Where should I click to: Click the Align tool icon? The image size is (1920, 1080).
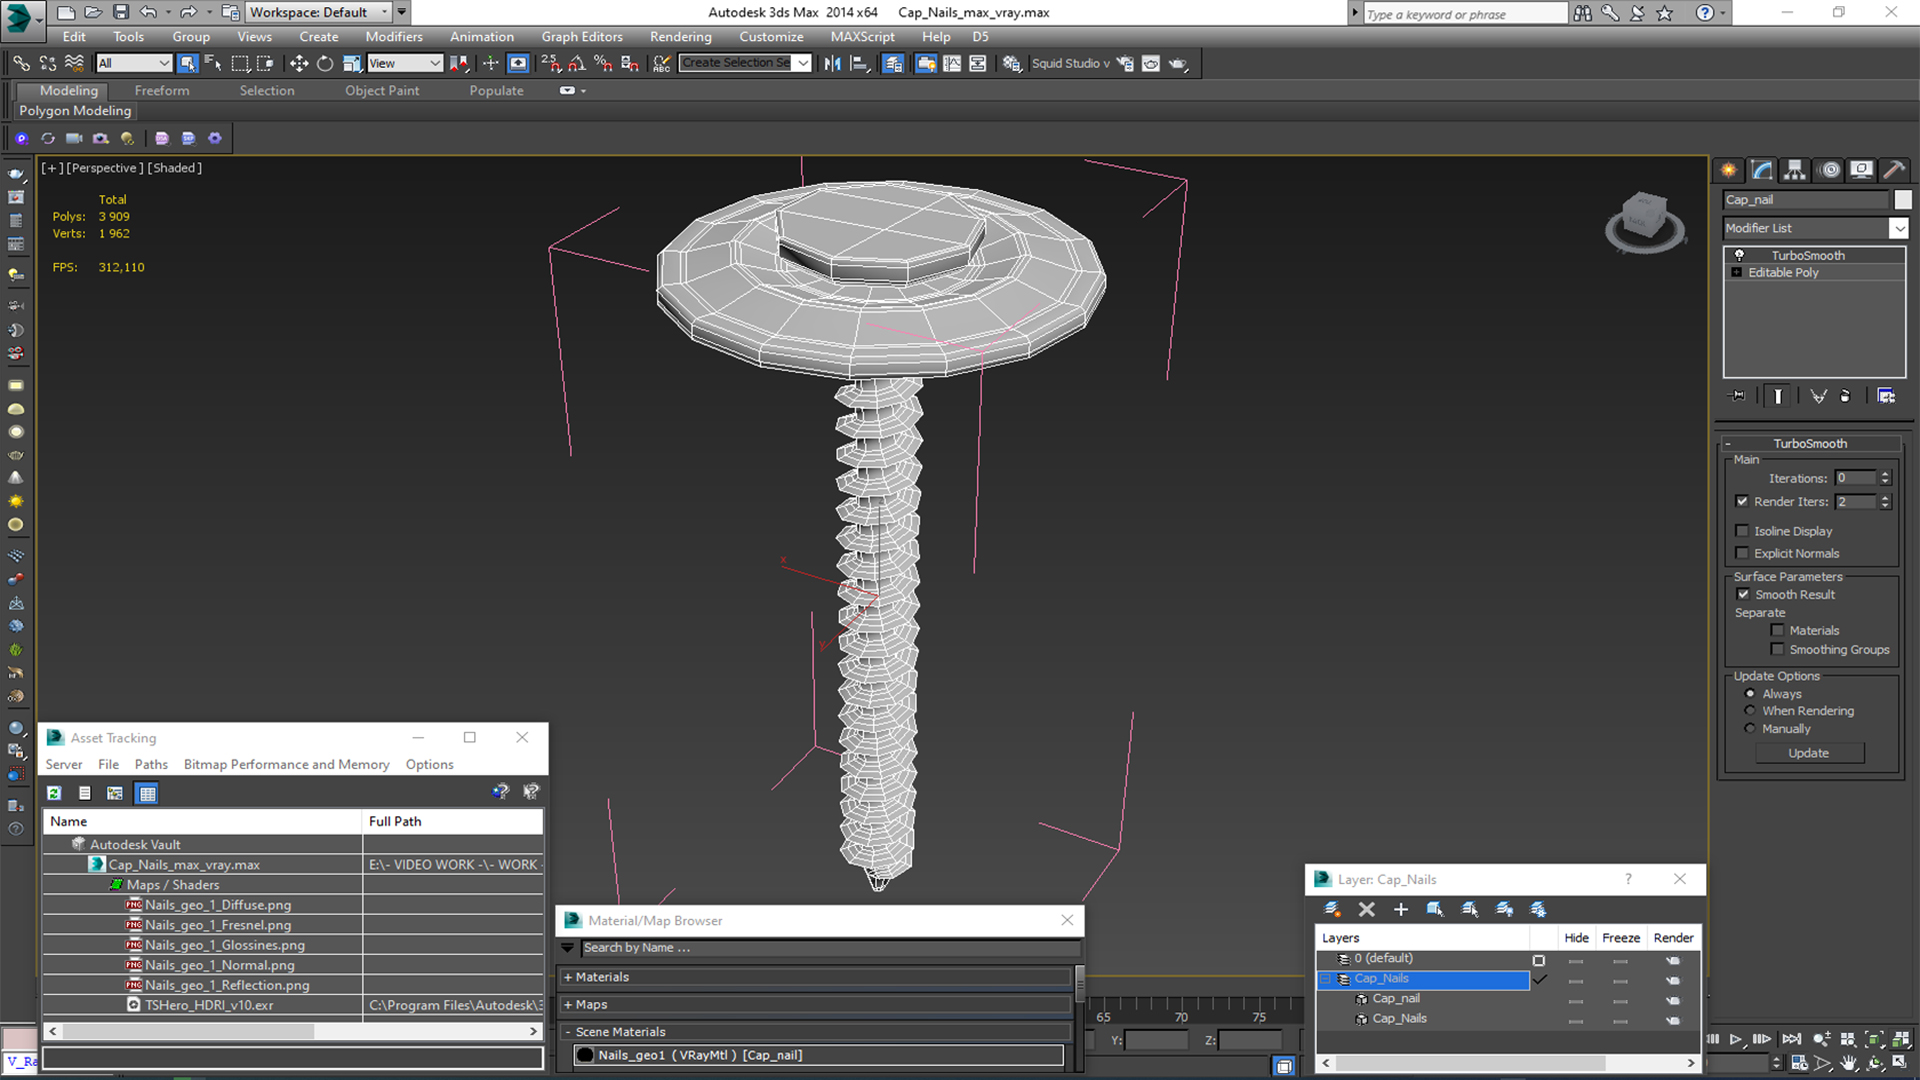(x=859, y=63)
